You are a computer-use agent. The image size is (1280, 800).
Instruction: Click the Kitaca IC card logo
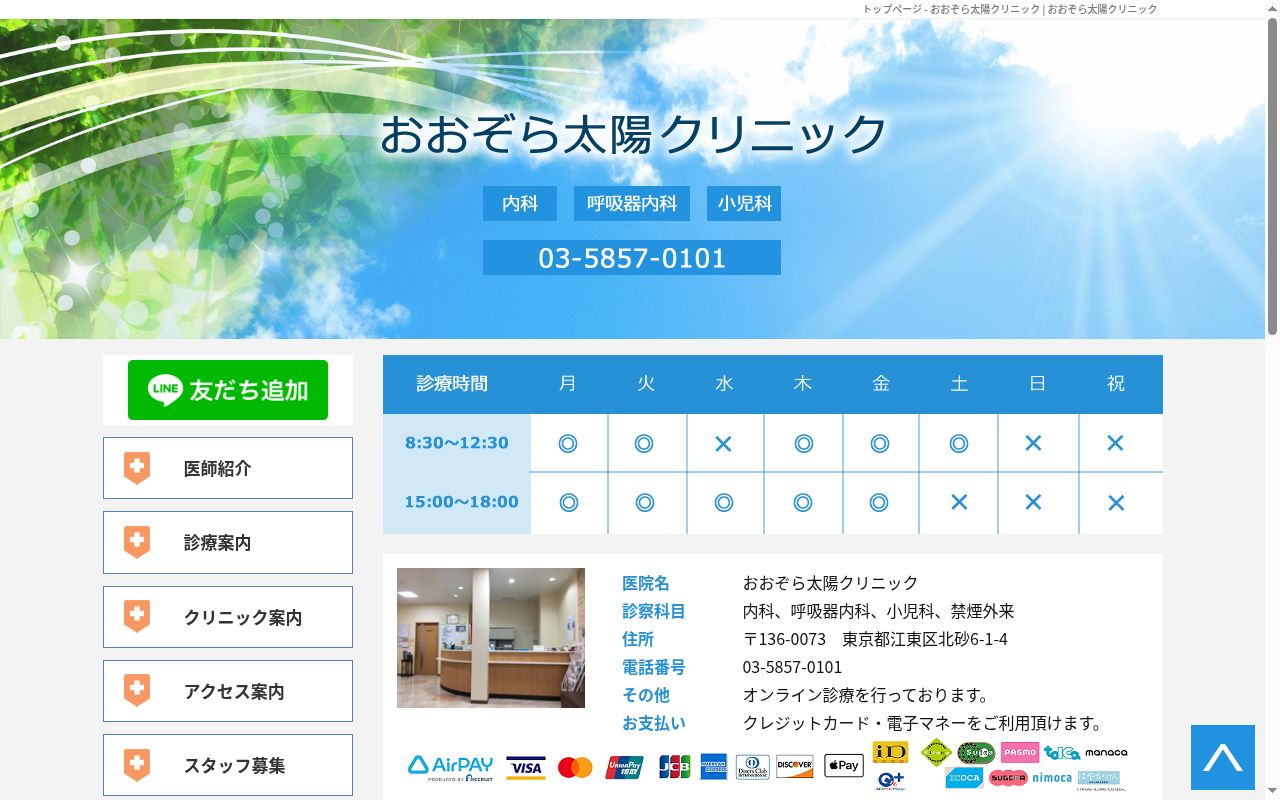[x=936, y=752]
